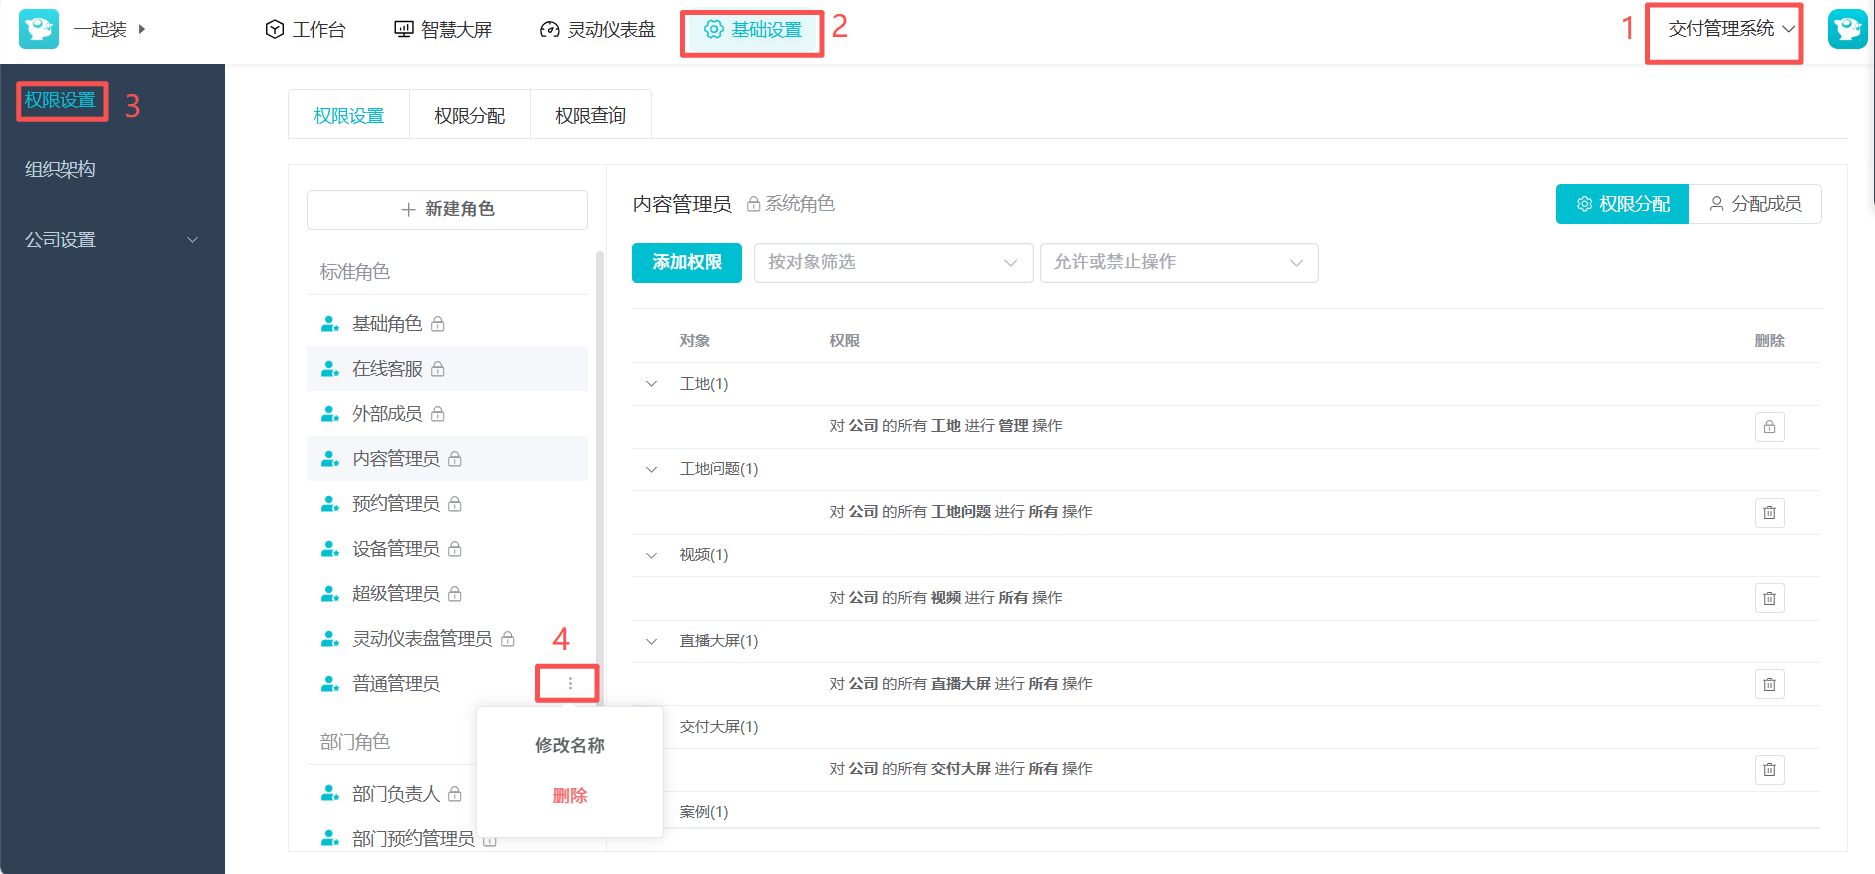This screenshot has height=874, width=1875.
Task: Switch to the 权限设置 tab
Action: click(x=349, y=116)
